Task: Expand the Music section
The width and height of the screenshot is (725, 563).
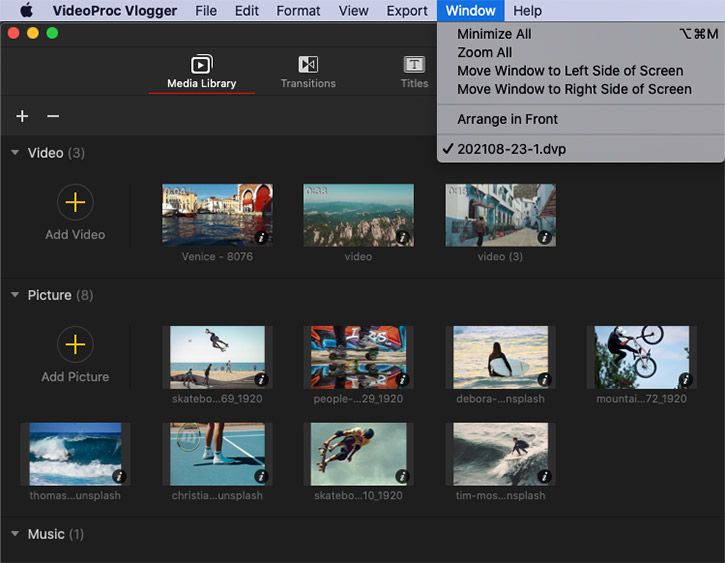Action: pyautogui.click(x=15, y=534)
